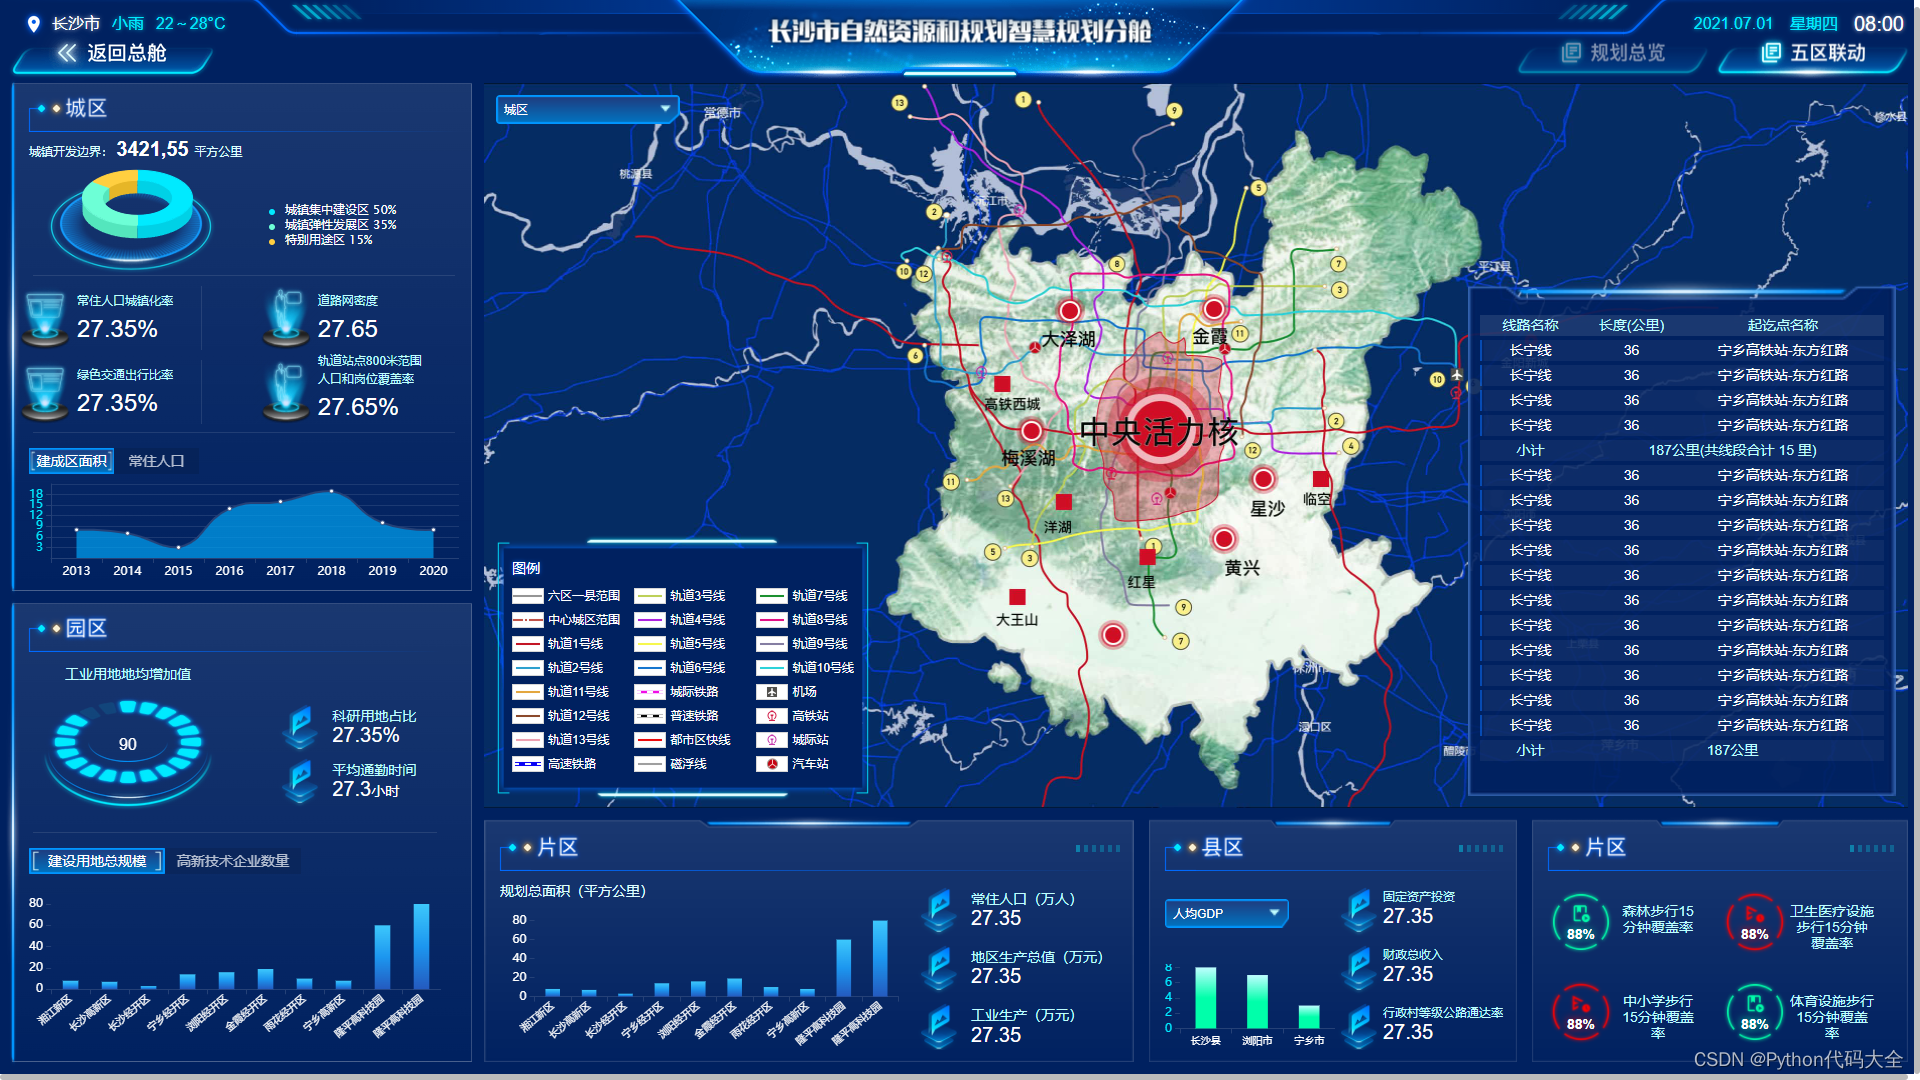Click the 轨道1号线 legend color swatch
The height and width of the screenshot is (1080, 1920).
pyautogui.click(x=527, y=644)
